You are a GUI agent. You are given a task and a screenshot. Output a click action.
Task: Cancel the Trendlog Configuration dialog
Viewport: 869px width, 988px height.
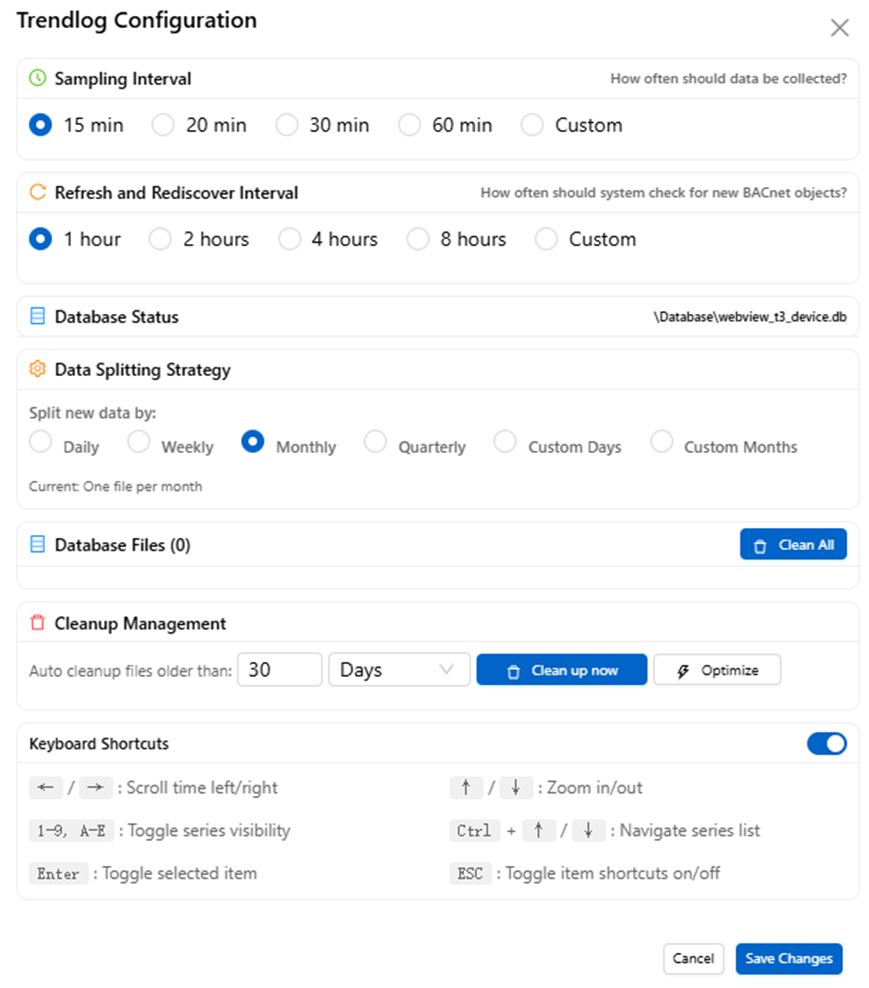(x=693, y=958)
